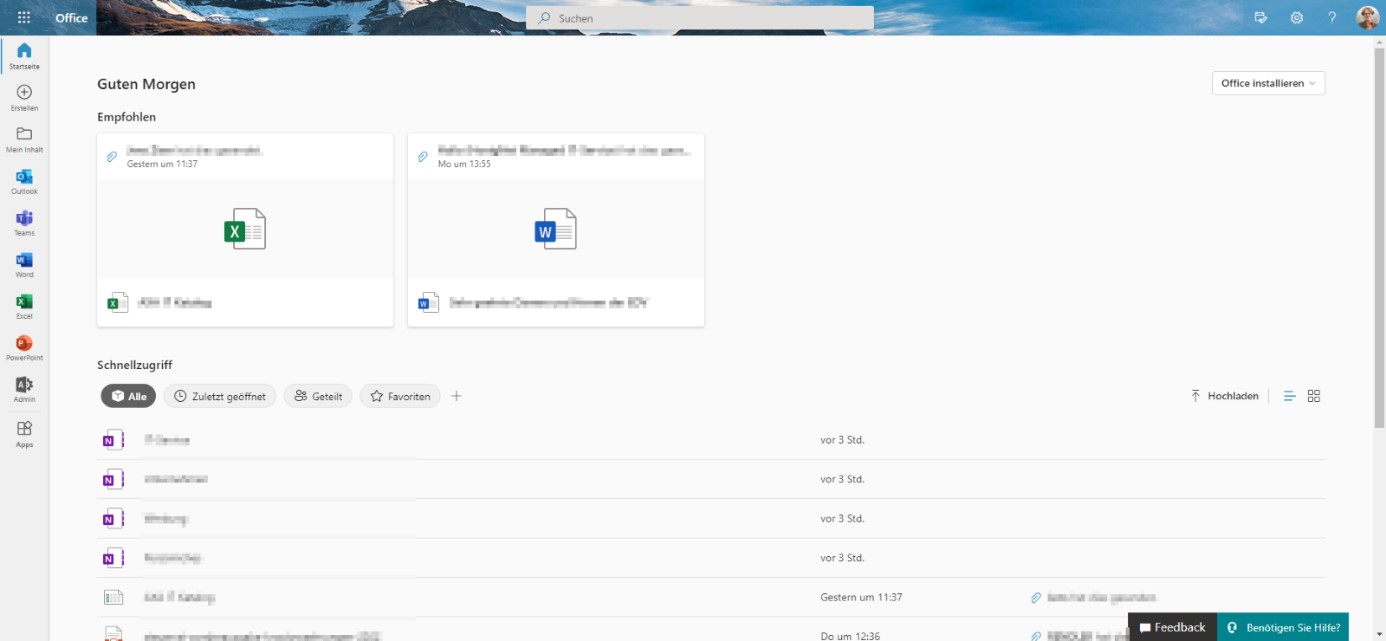Select the Alle filter tab
Screen dimensions: 1386x641
click(x=128, y=396)
